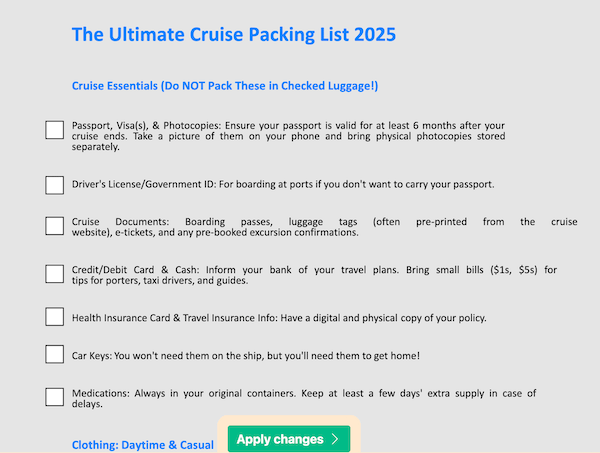Tick the Driver's License/Government ID checkbox
Screen dimensions: 600x453
[54, 184]
